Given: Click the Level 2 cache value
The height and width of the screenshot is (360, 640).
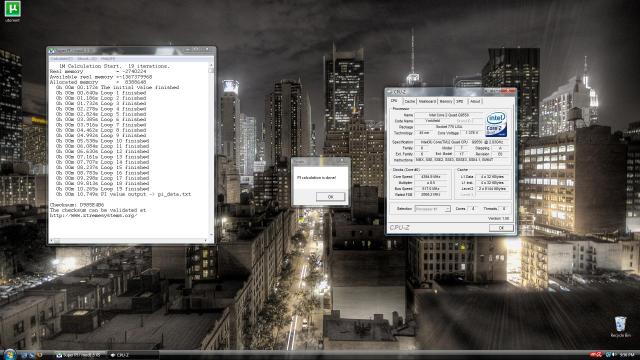Looking at the screenshot, I should pyautogui.click(x=492, y=189).
